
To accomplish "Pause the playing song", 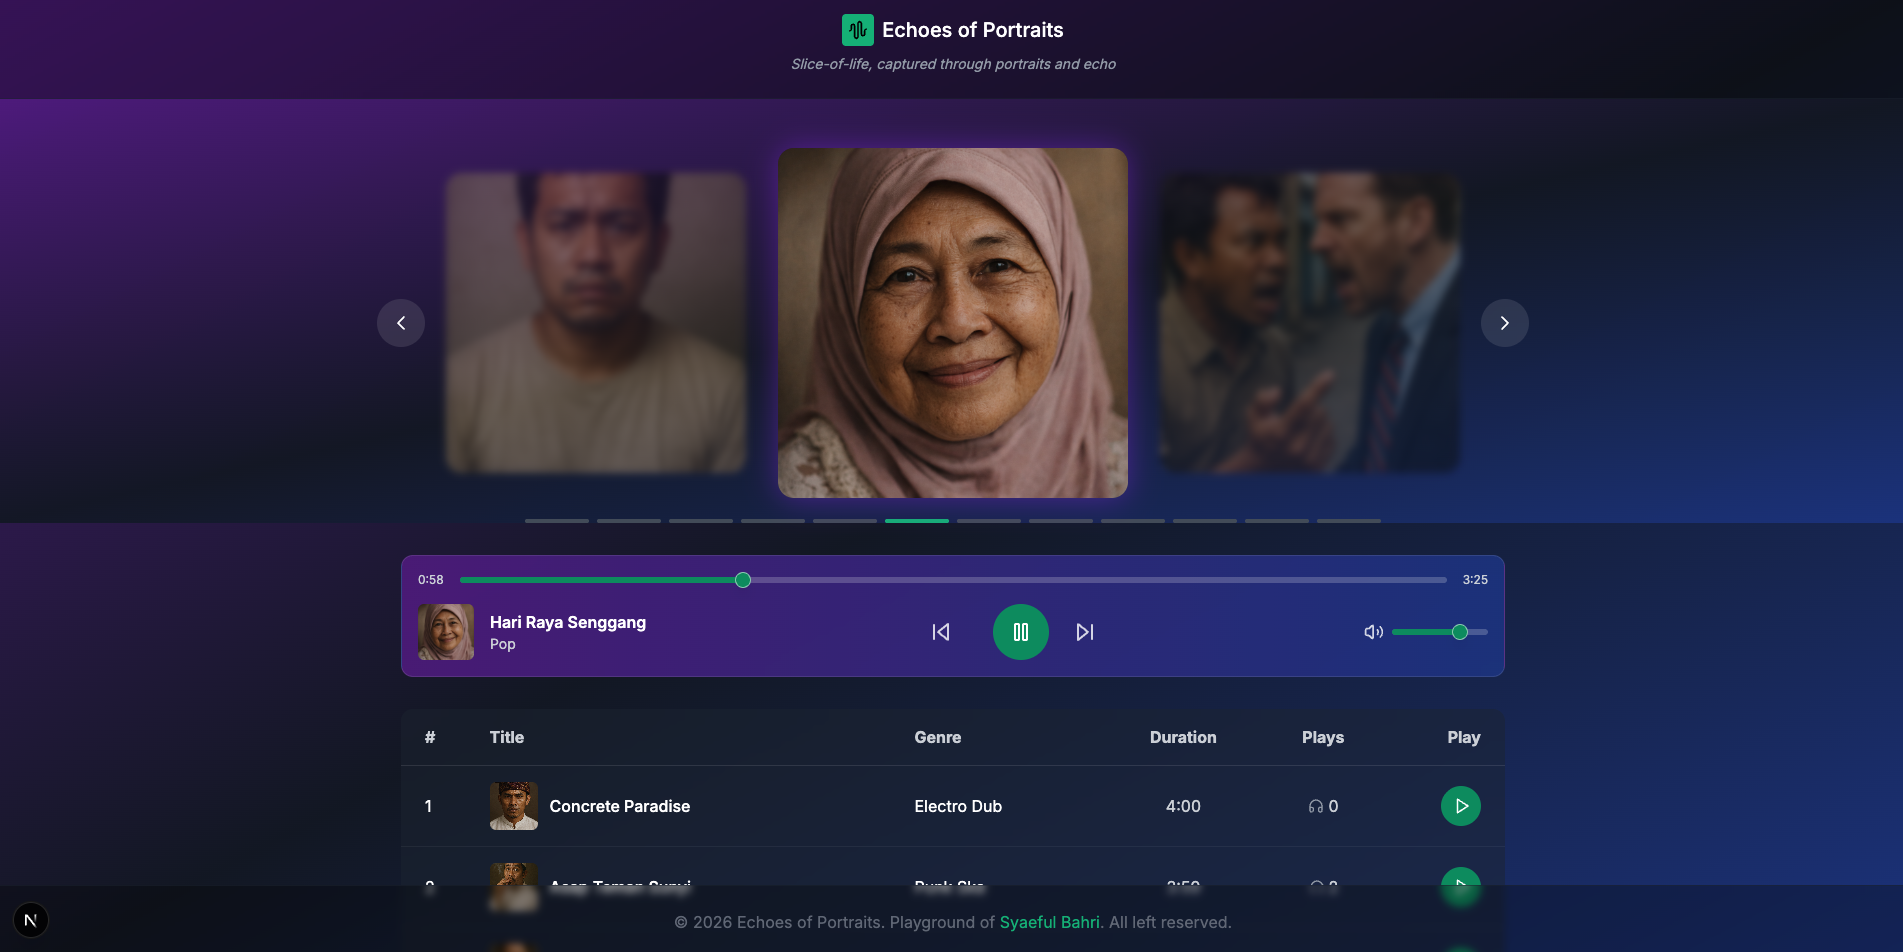I will coord(1020,632).
